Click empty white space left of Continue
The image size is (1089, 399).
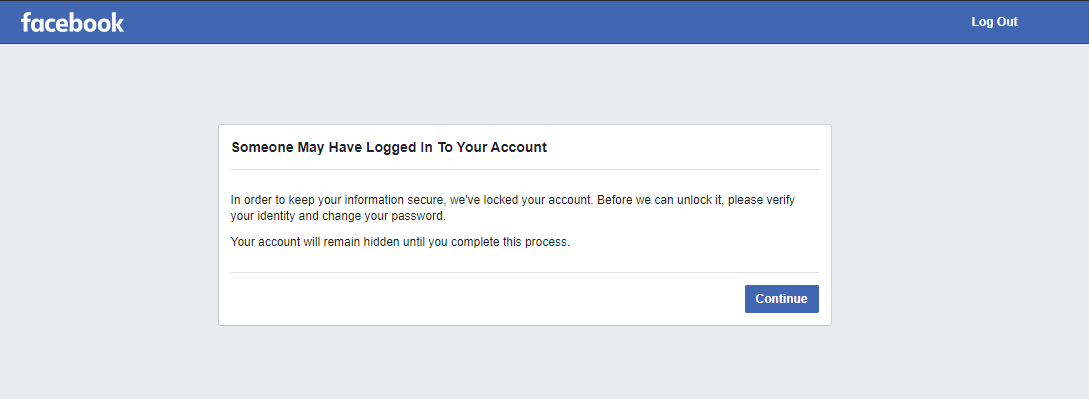click(x=486, y=299)
